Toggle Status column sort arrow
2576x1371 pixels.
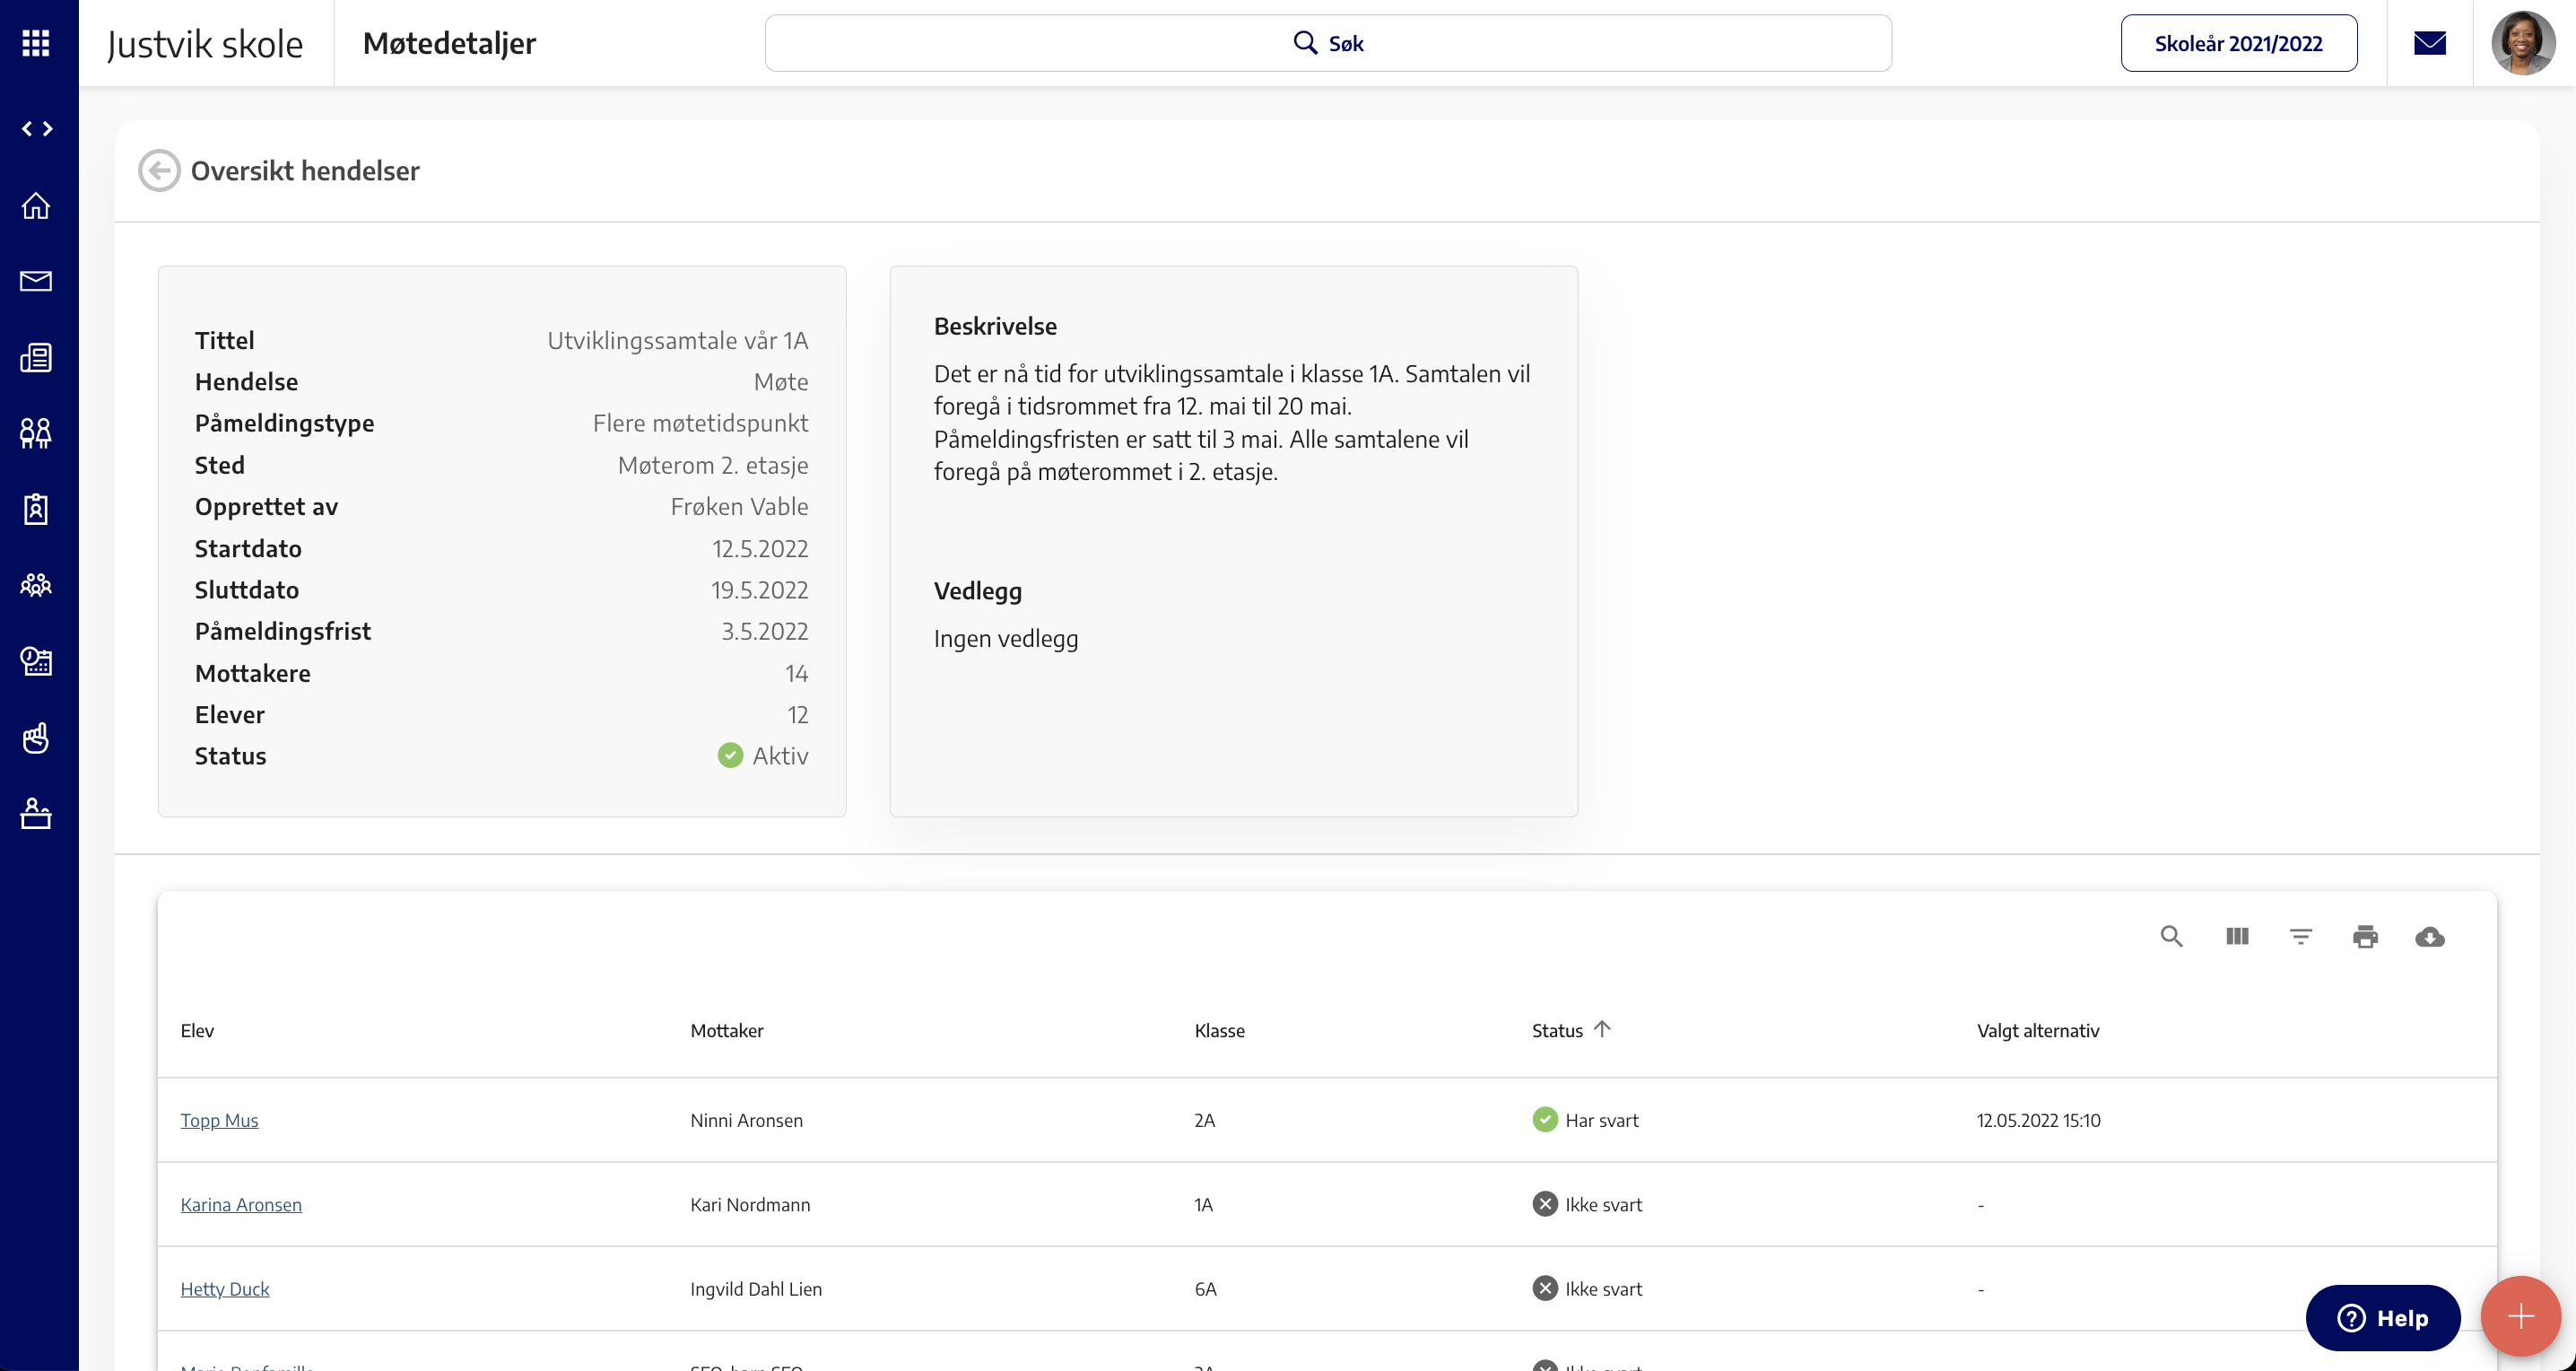point(1602,1029)
